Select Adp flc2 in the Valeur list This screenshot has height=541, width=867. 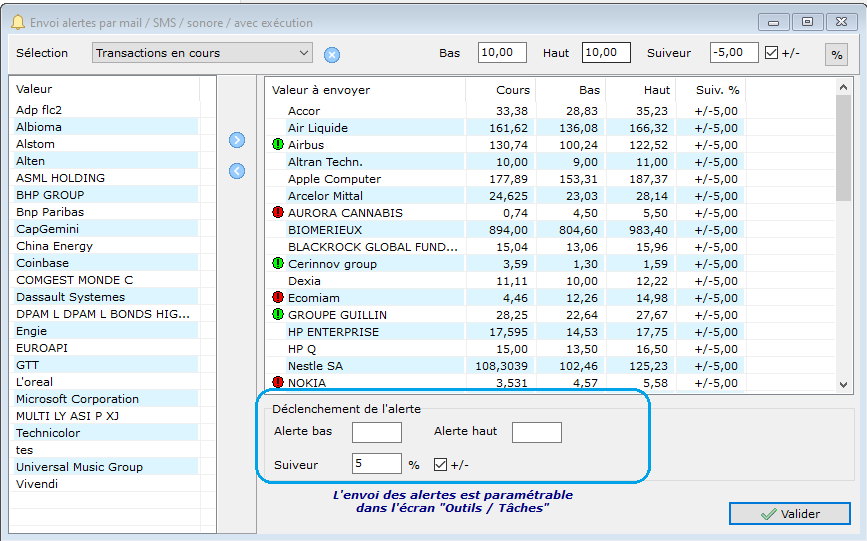pos(104,110)
